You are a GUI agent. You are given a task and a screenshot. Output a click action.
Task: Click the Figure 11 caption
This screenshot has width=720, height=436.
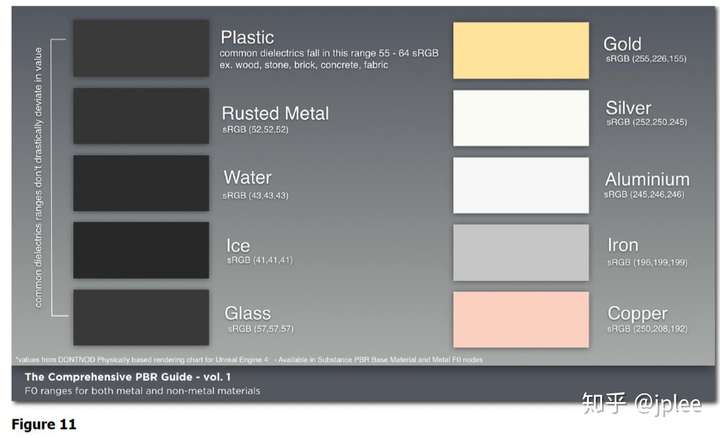(x=44, y=424)
